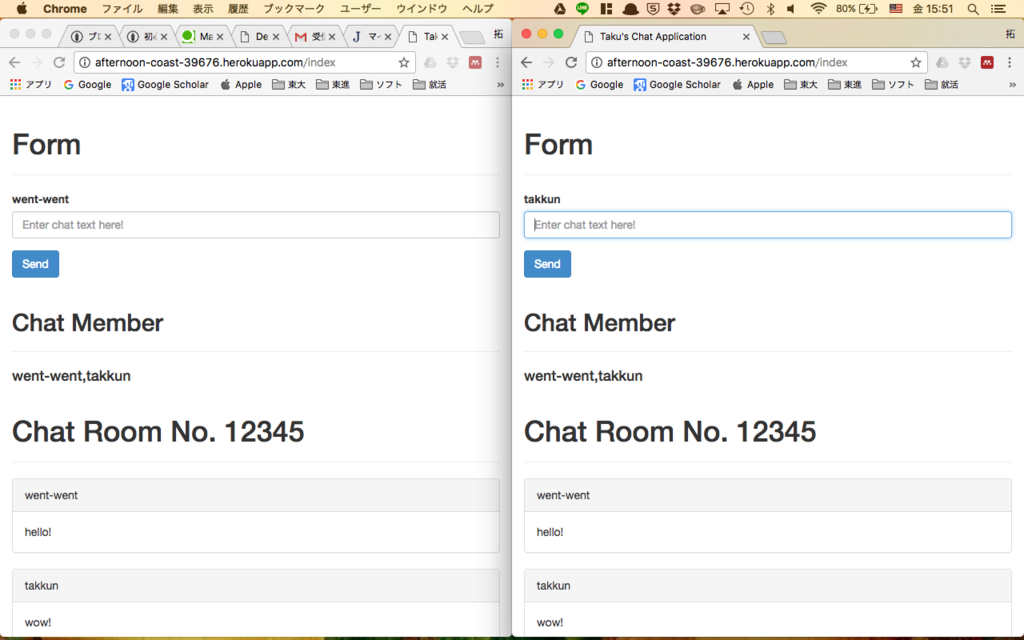Go back in right browser window
1024x640 pixels.
(526, 62)
